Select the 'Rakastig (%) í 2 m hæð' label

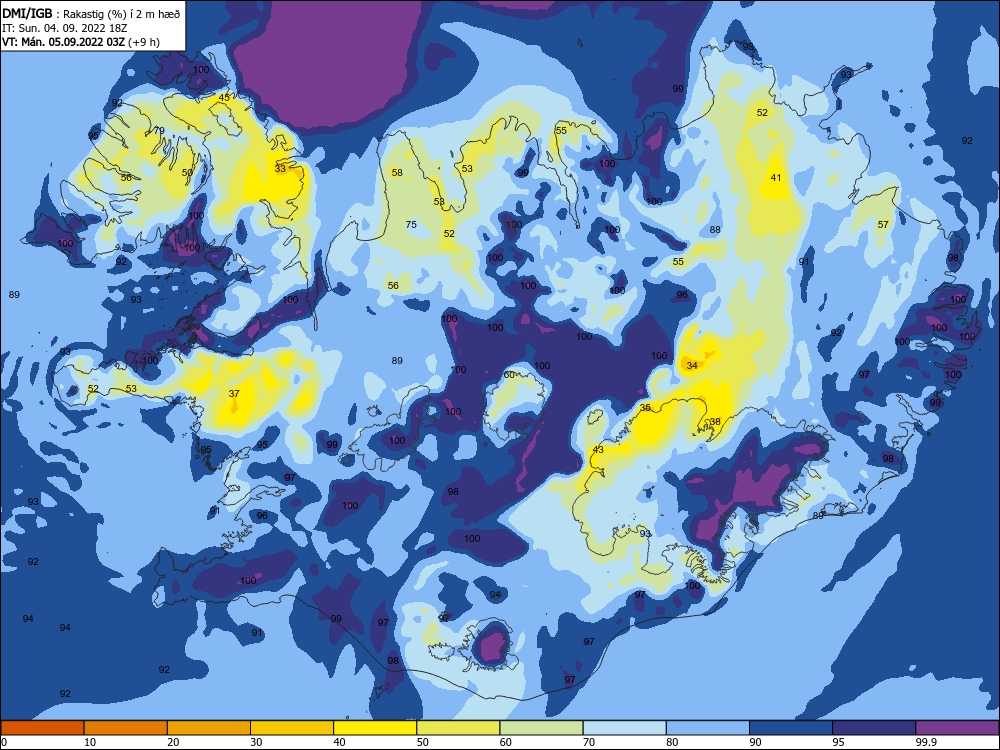click(x=122, y=14)
